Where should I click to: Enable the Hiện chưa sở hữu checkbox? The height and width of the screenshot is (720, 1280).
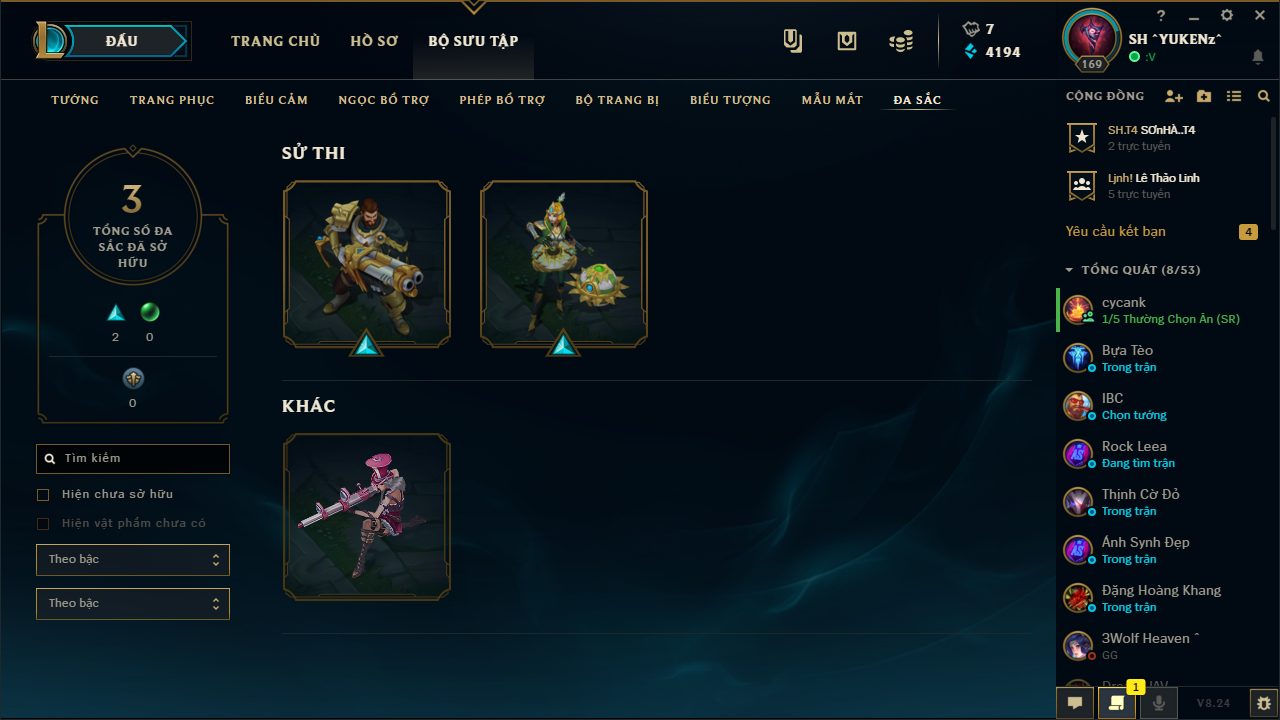pos(43,495)
